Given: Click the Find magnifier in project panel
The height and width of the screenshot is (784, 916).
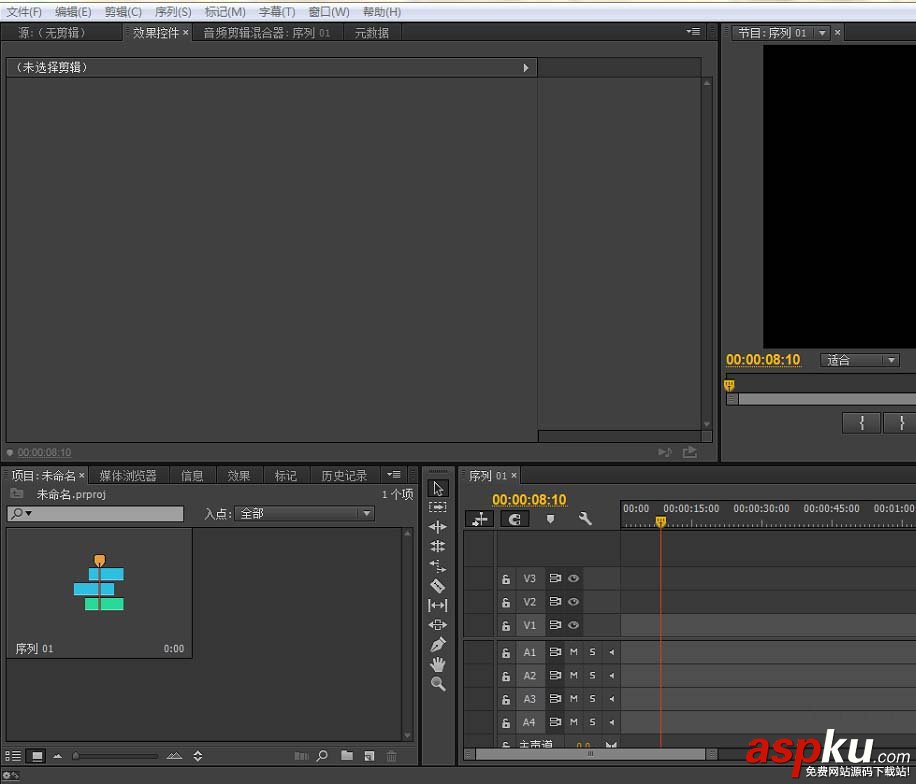Looking at the screenshot, I should (x=322, y=756).
